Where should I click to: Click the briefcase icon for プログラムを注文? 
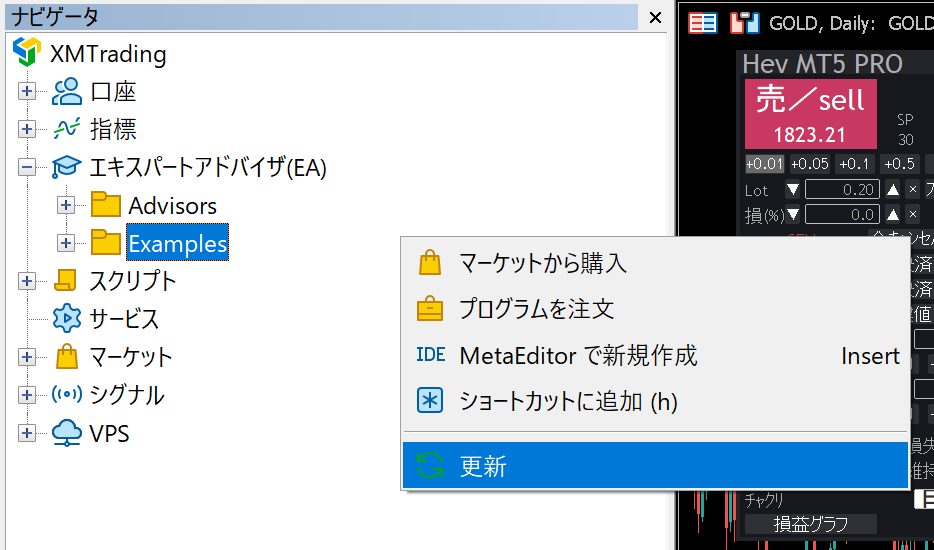pos(430,309)
